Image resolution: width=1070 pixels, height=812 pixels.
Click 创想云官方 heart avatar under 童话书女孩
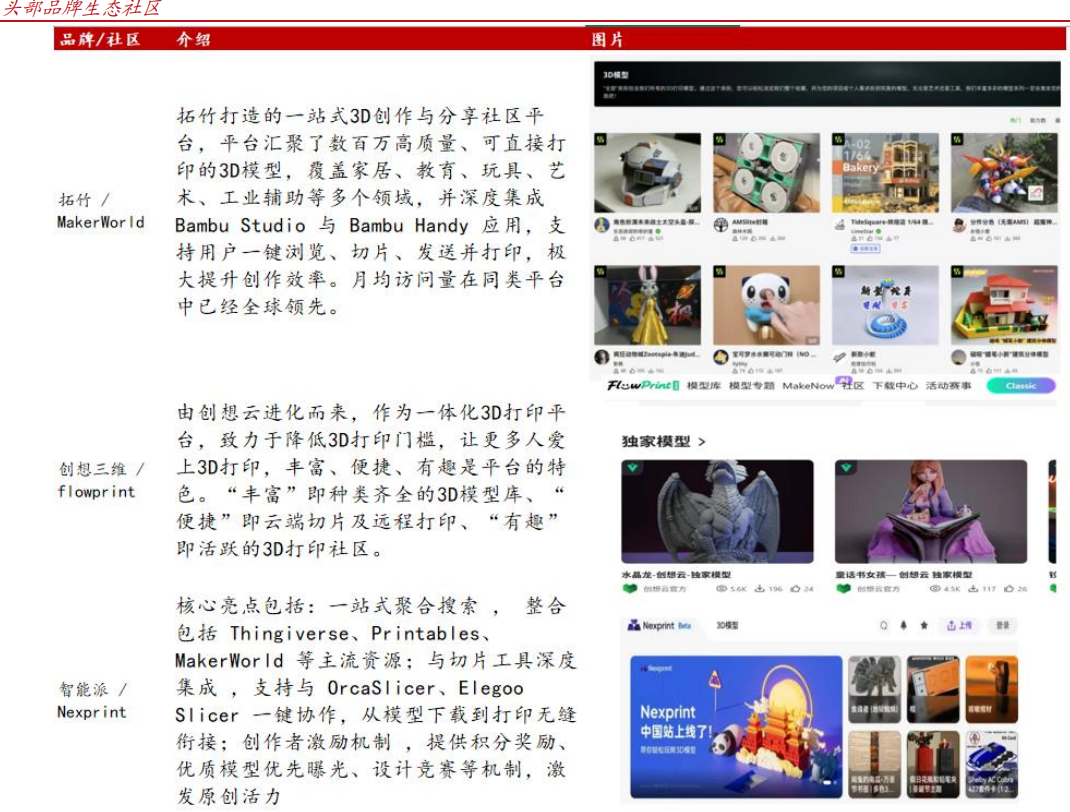pyautogui.click(x=843, y=588)
